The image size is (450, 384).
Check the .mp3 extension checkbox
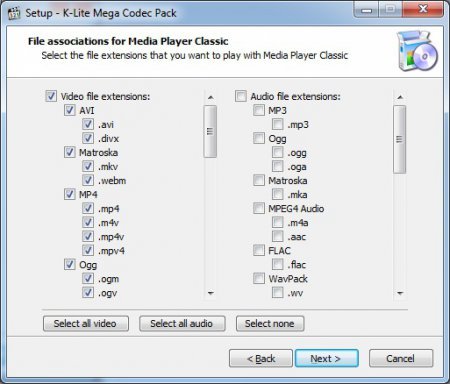278,124
